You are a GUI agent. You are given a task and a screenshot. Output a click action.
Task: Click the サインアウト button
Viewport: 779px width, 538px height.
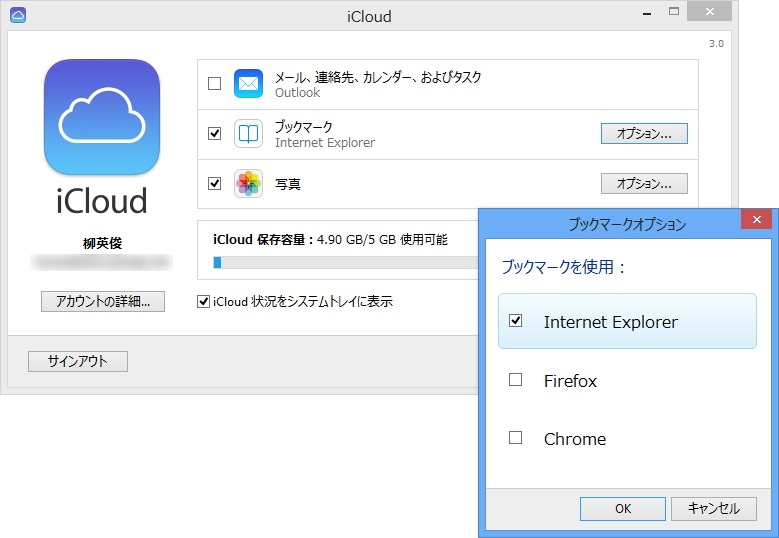(78, 361)
